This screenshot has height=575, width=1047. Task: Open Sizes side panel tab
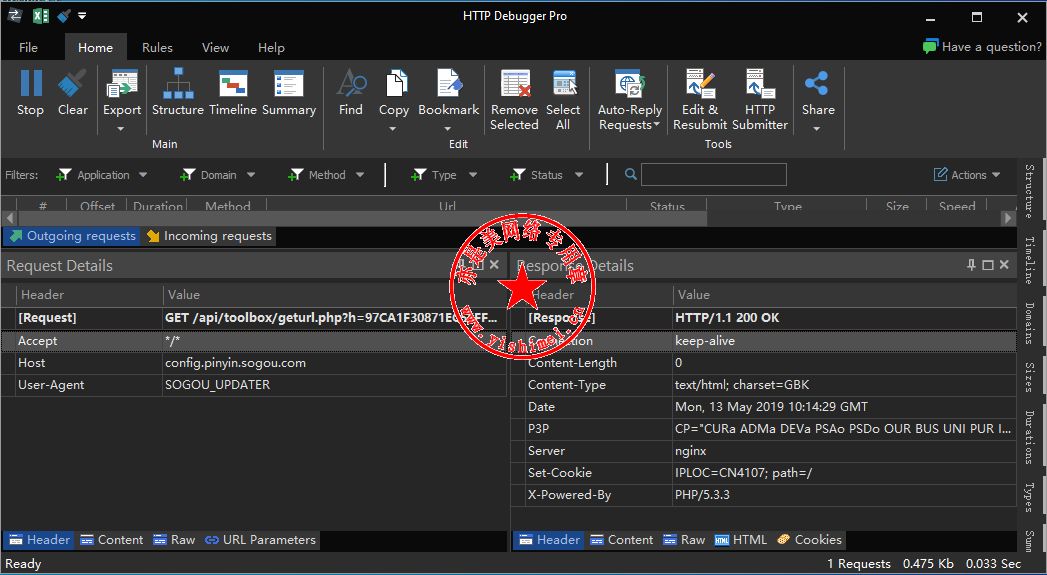(1030, 378)
